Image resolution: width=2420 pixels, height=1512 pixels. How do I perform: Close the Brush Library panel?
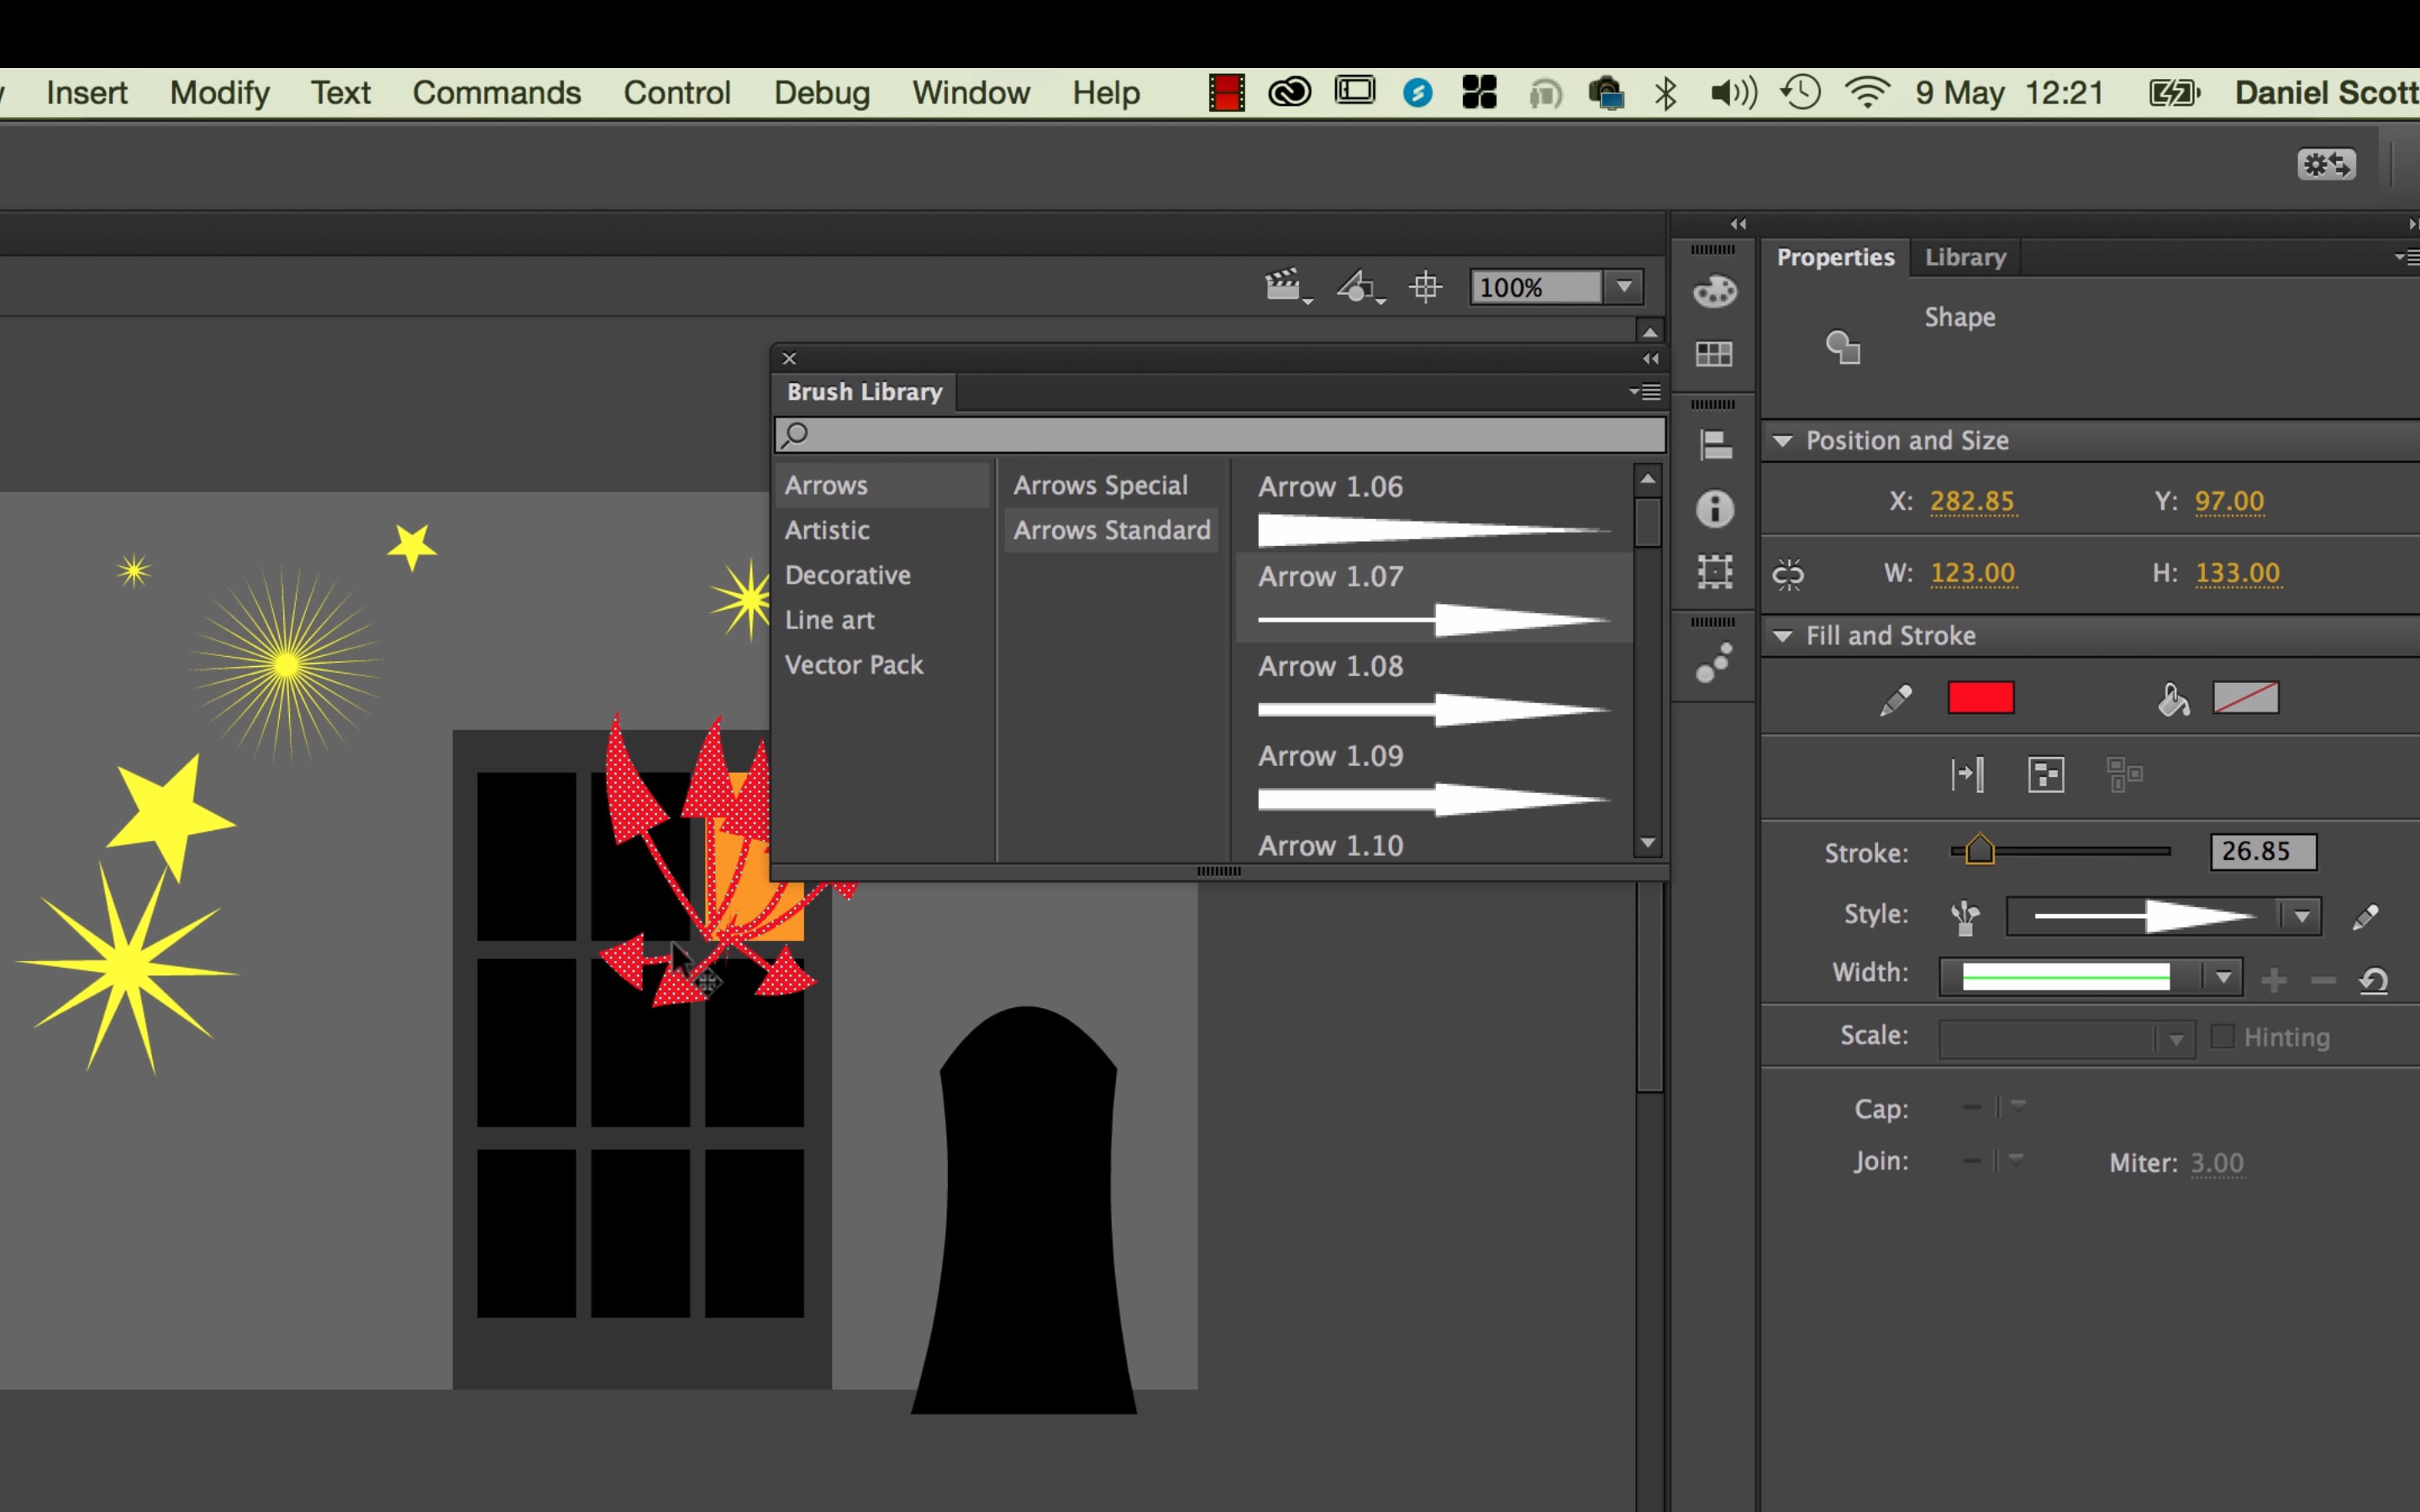click(789, 358)
